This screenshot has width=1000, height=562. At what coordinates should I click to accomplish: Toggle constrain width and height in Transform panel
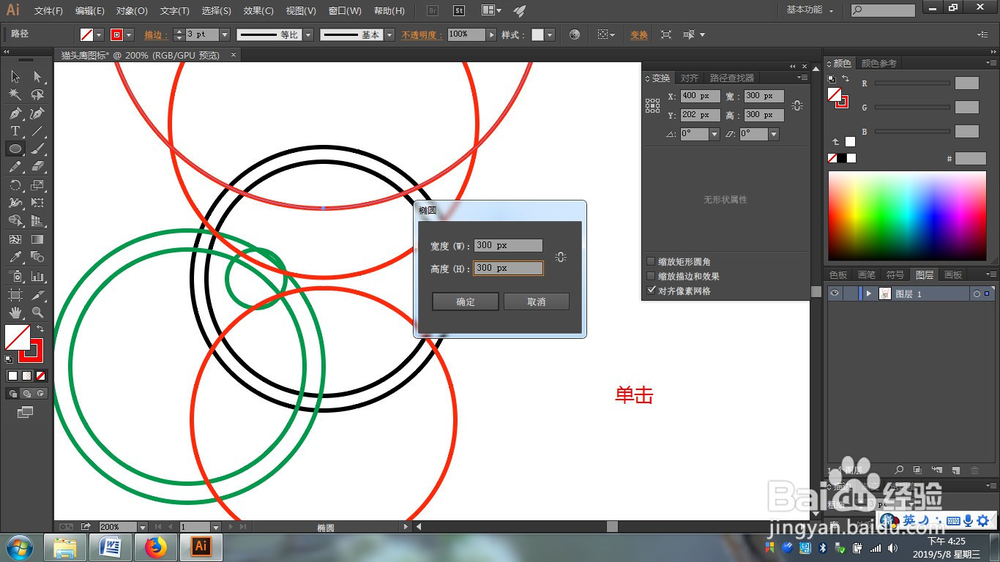(797, 106)
